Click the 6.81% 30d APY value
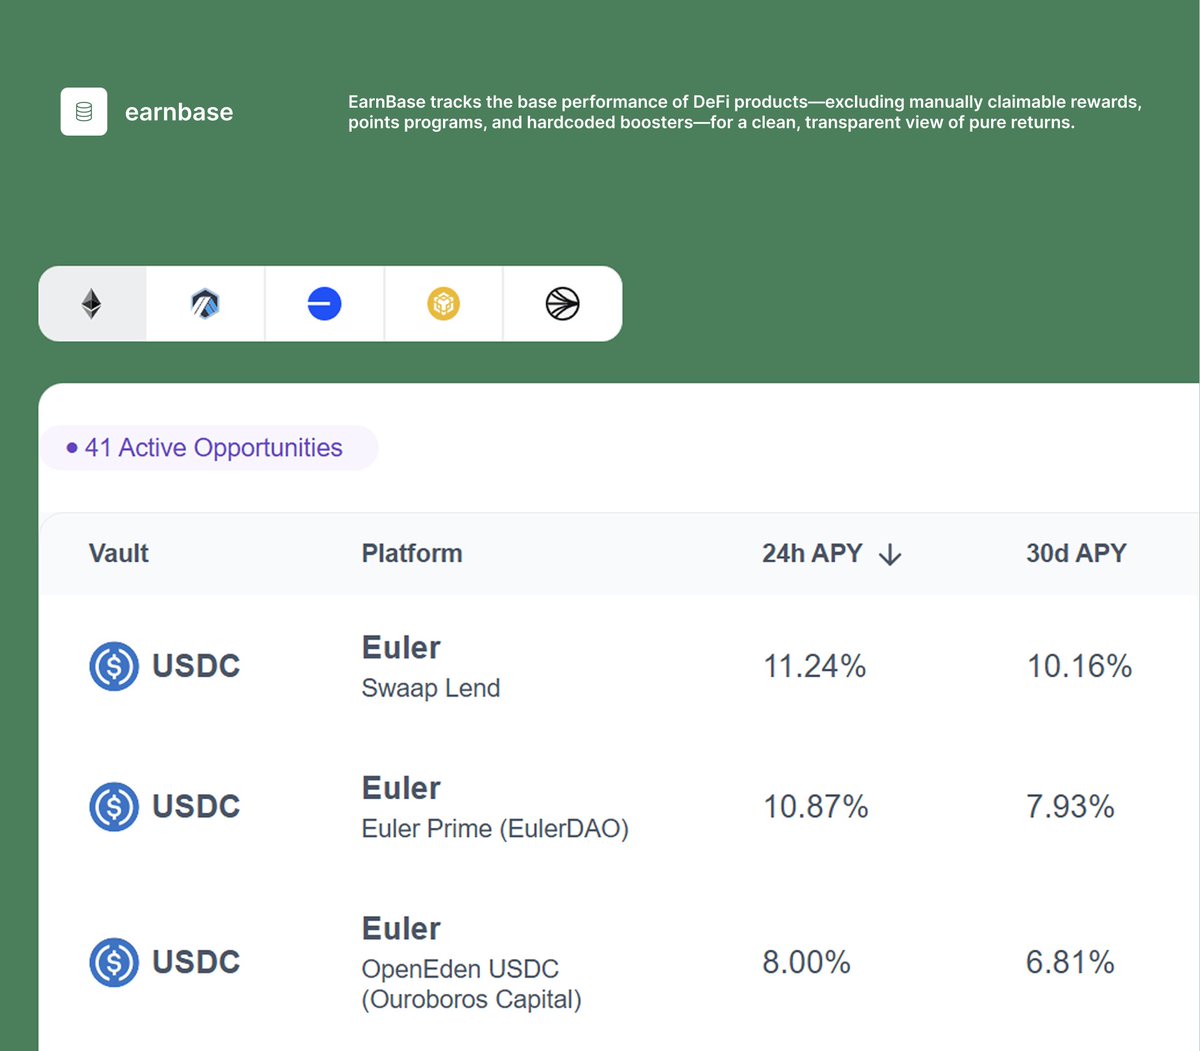The image size is (1200, 1051). (x=1070, y=962)
